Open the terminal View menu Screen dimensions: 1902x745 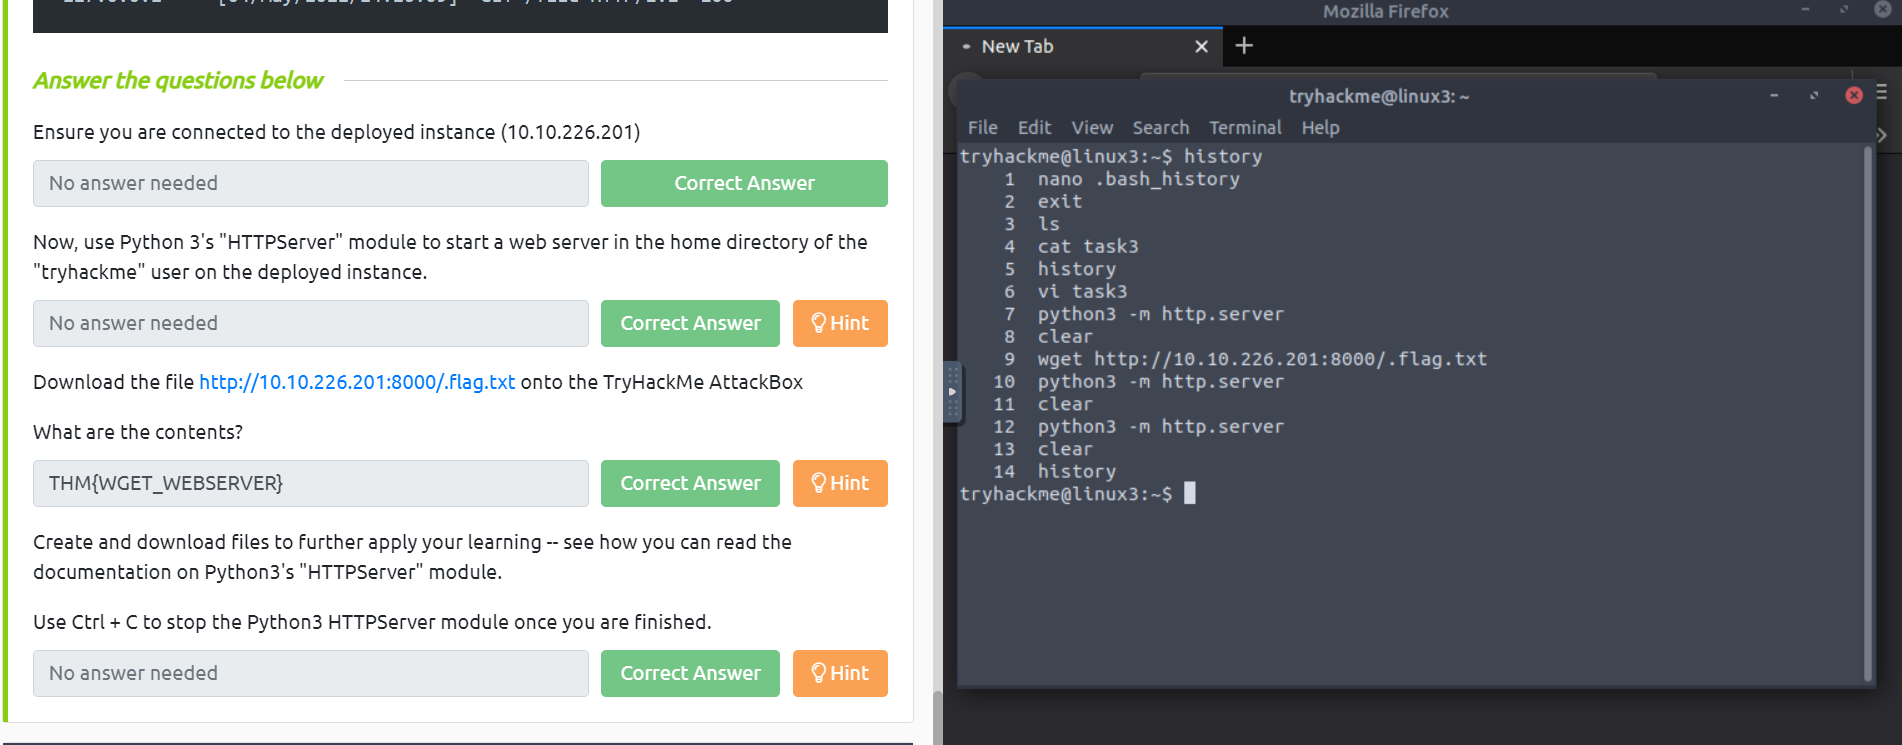pyautogui.click(x=1092, y=127)
